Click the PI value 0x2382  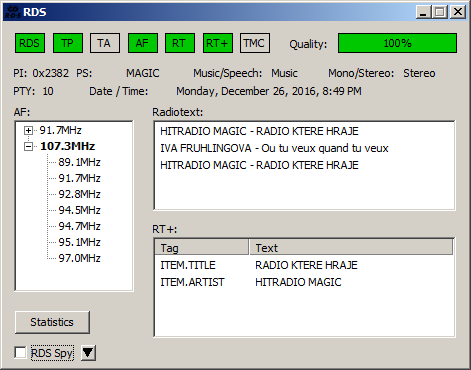click(x=51, y=73)
